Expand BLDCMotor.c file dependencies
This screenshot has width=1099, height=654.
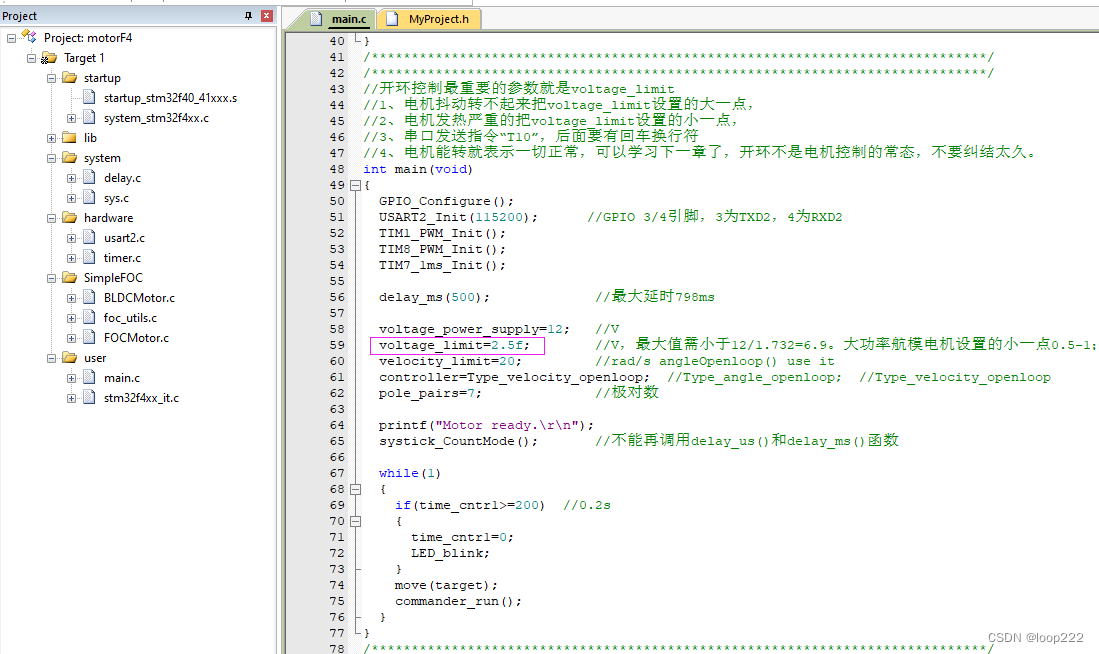coord(71,298)
